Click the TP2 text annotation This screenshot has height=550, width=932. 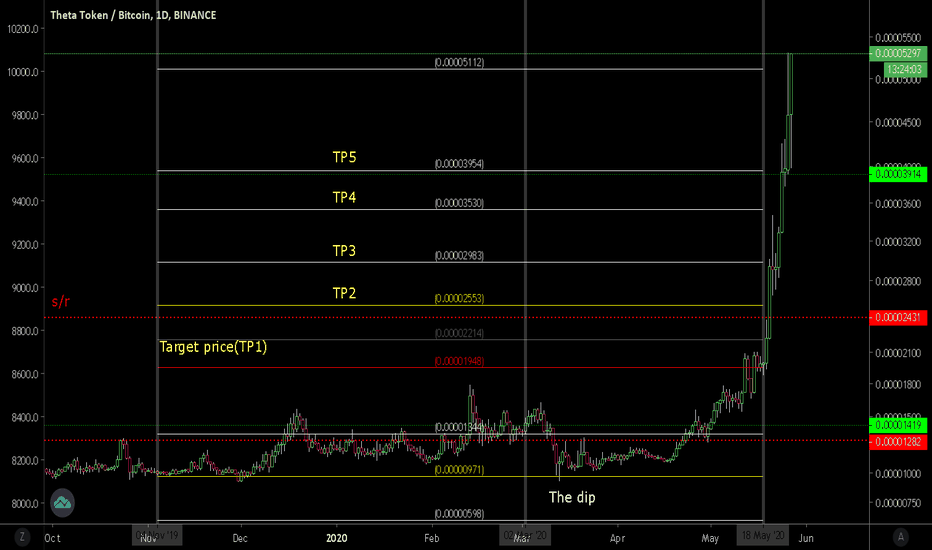click(344, 294)
